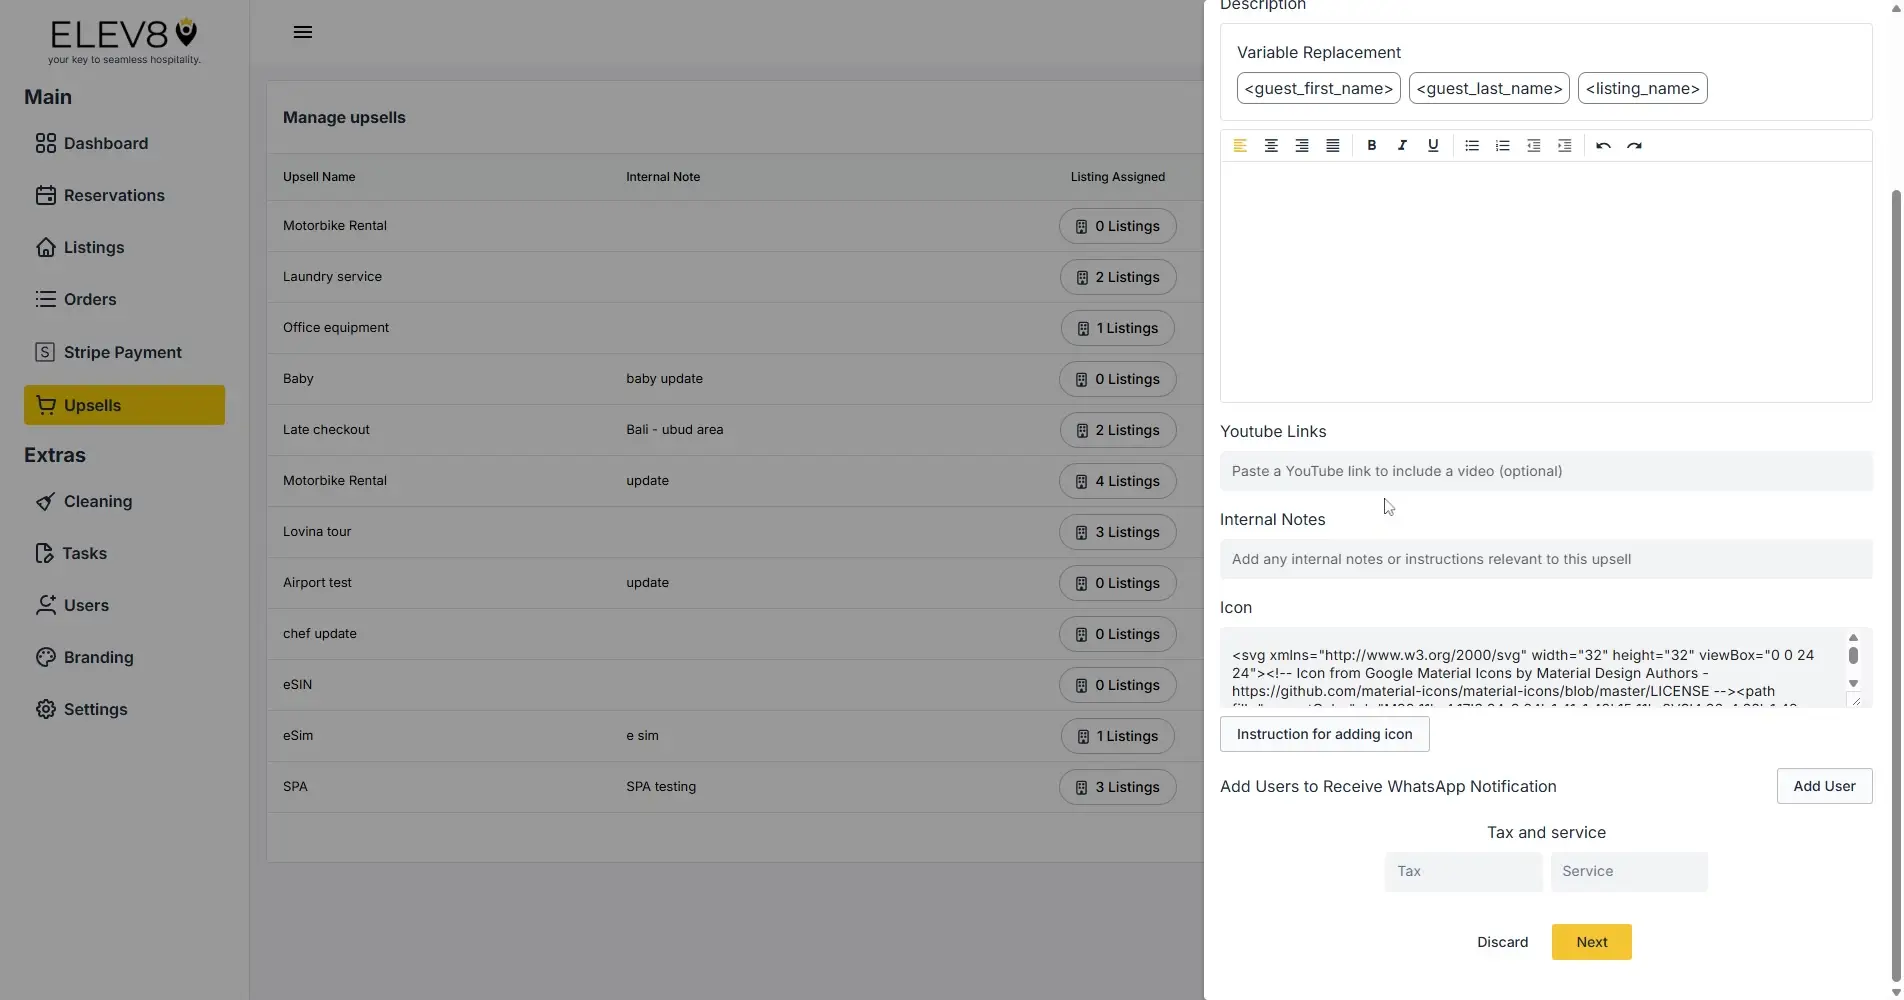Viewport: 1904px width, 1000px height.
Task: Apply underline formatting
Action: [x=1432, y=145]
